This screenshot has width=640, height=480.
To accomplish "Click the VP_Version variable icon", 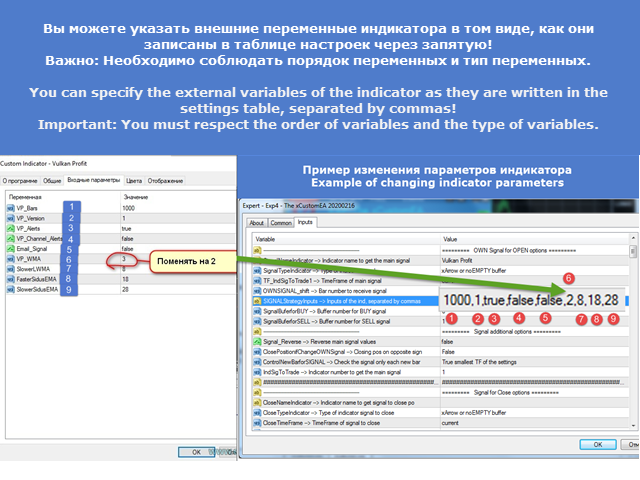I will [11, 218].
